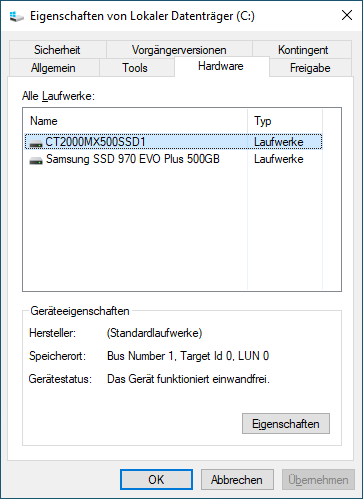Open the Kontingent tab
Screen dimensions: 363x499
pyautogui.click(x=302, y=50)
